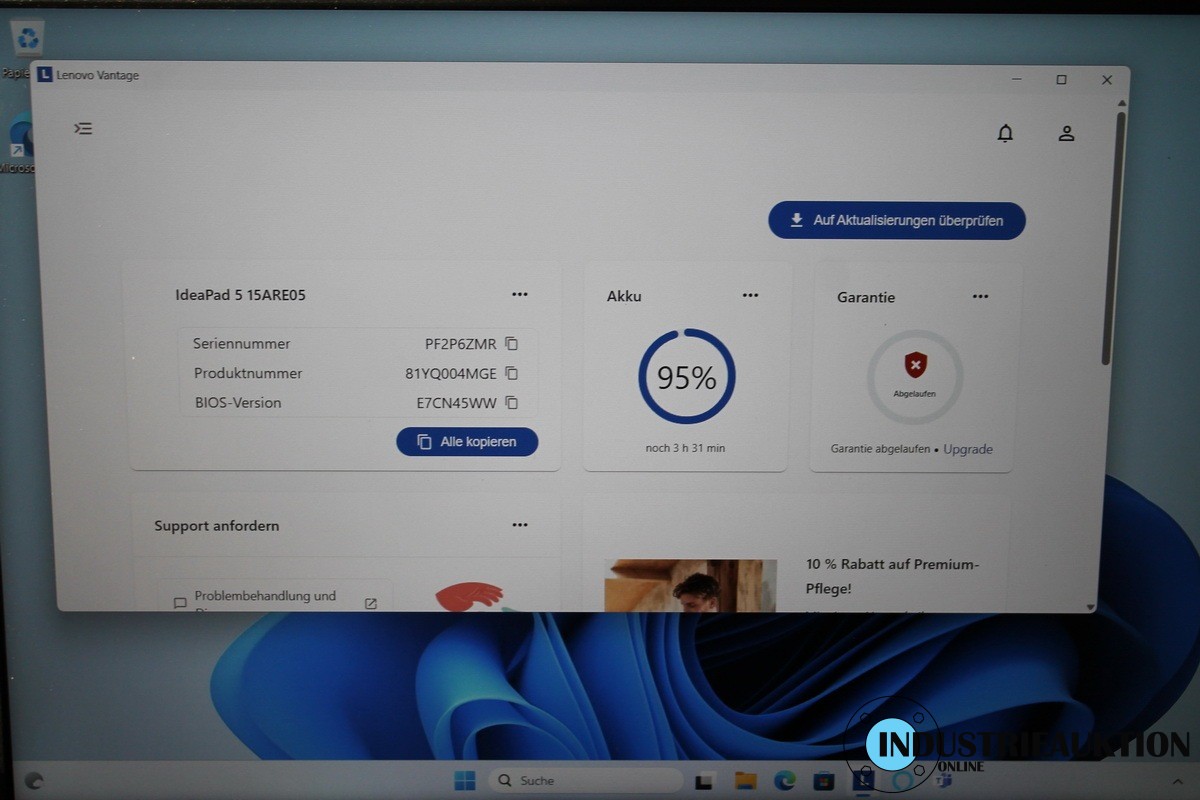The image size is (1200, 800).
Task: Open Task View from the taskbar
Action: (x=705, y=781)
